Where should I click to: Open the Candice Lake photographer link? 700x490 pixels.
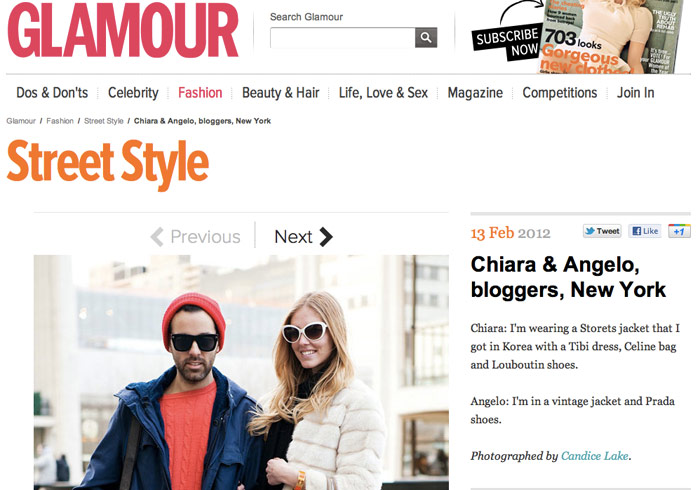(595, 456)
